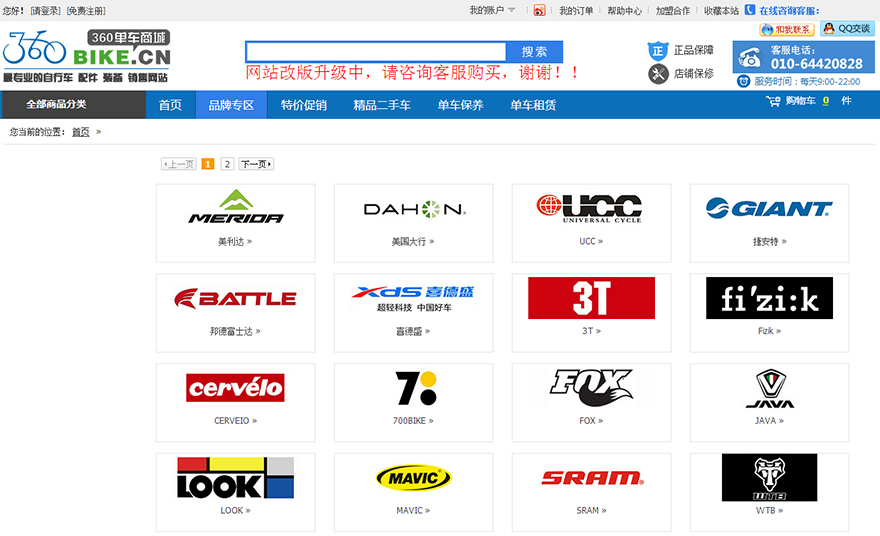Image resolution: width=880 pixels, height=536 pixels.
Task: Go to pagination page 2
Action: click(227, 164)
